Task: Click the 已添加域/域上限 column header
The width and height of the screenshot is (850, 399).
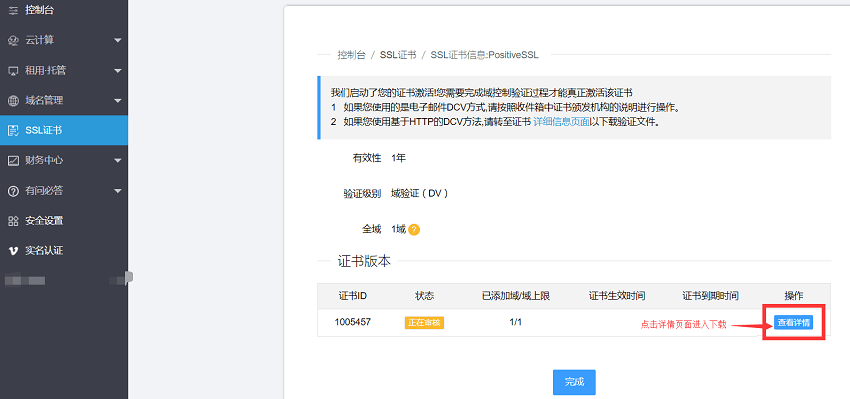Action: [516, 296]
